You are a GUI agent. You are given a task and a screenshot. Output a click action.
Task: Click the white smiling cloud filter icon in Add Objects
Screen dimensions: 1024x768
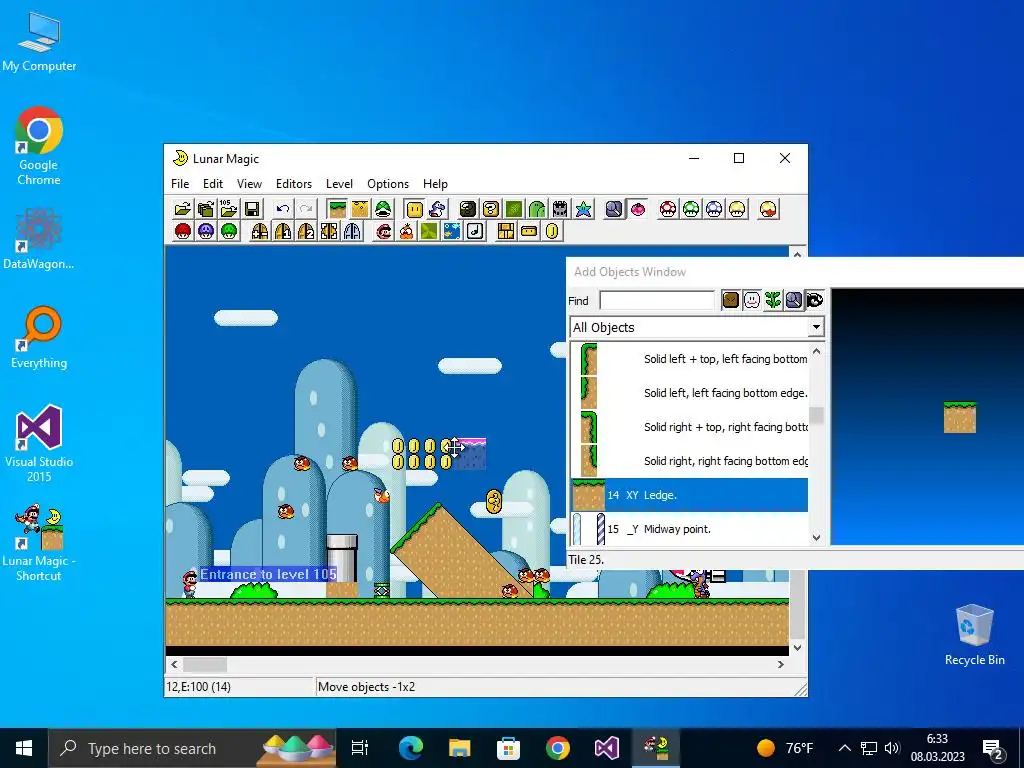[x=752, y=300]
